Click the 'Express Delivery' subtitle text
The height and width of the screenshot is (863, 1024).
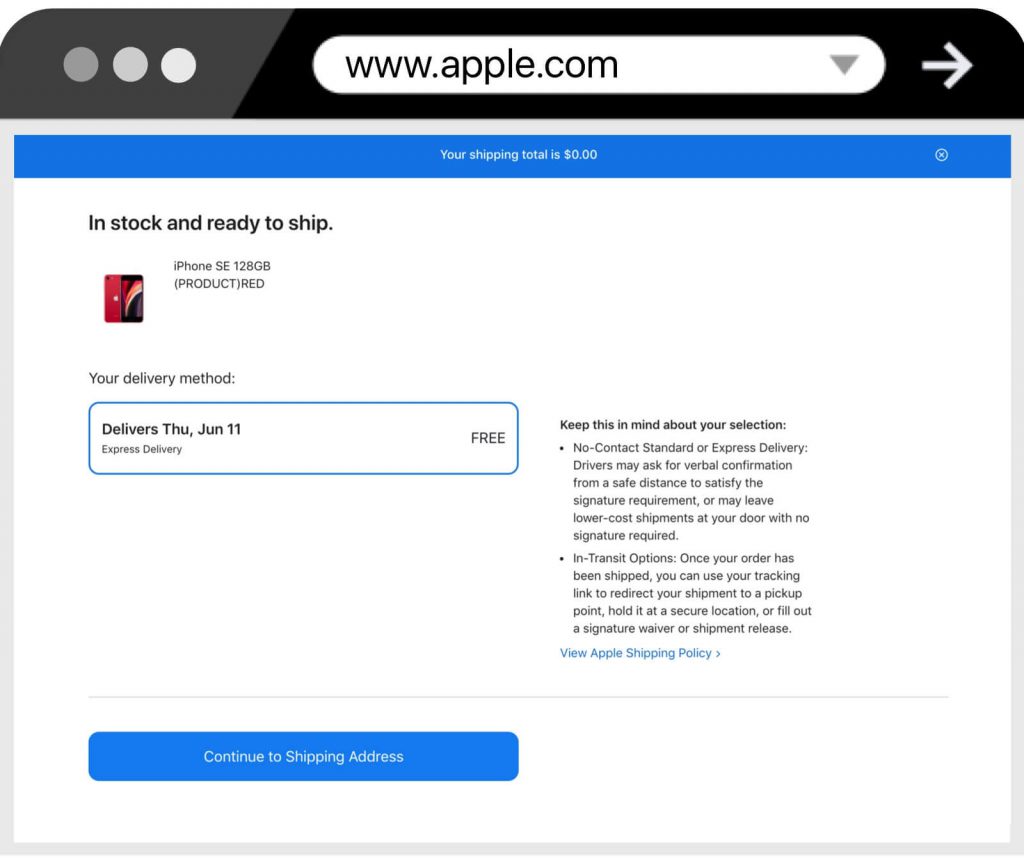click(x=142, y=449)
